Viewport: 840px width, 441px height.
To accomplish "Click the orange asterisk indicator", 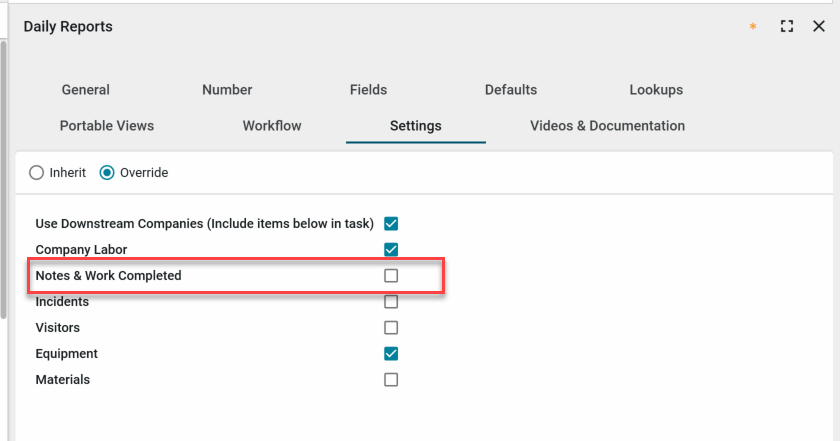I will [x=753, y=27].
